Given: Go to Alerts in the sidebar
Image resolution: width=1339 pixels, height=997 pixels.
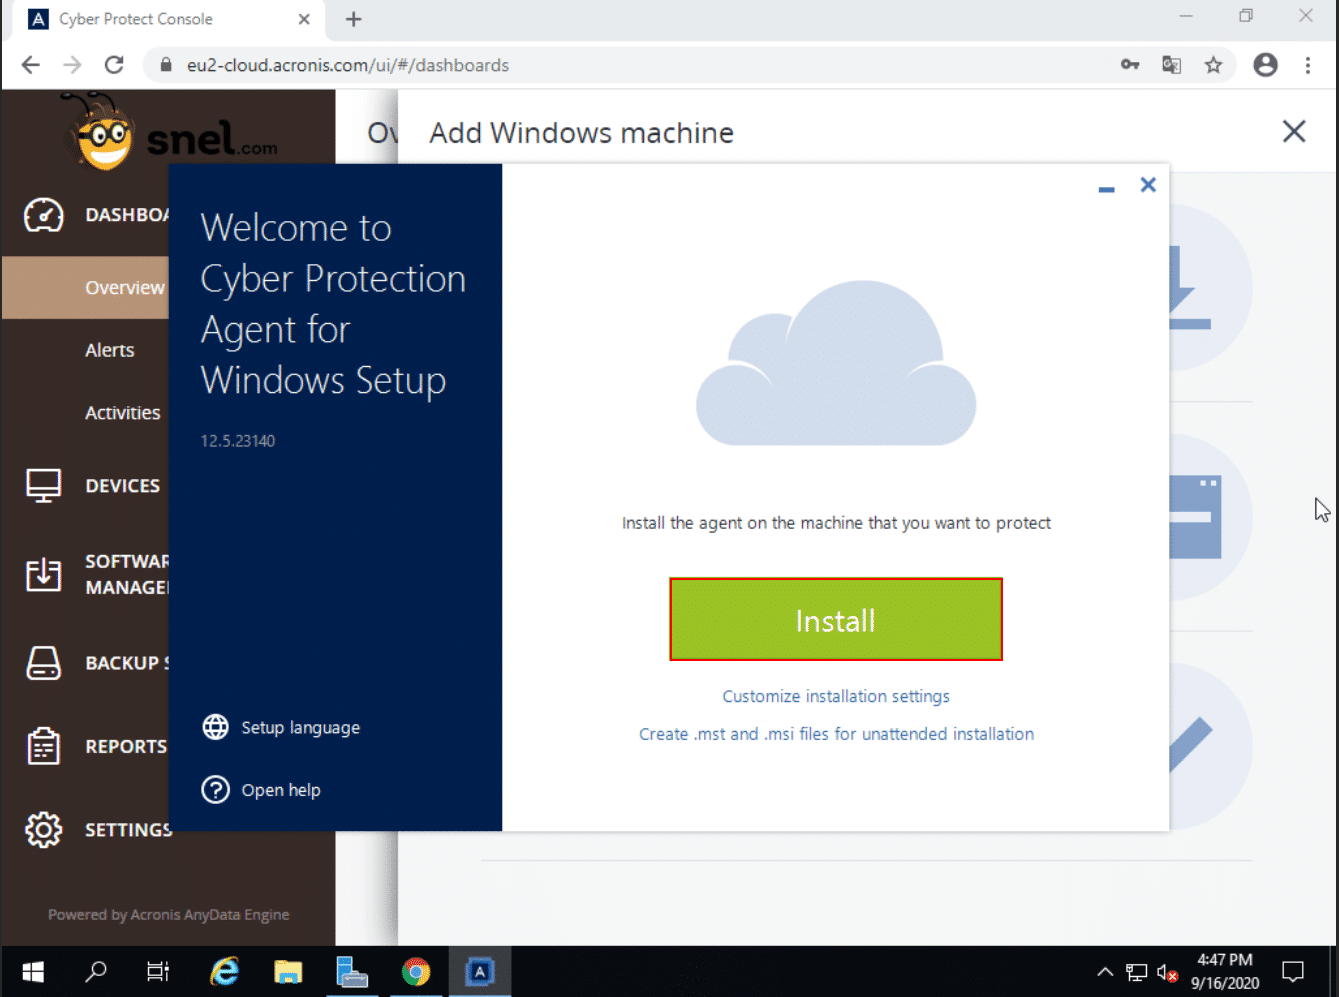Looking at the screenshot, I should coord(109,350).
